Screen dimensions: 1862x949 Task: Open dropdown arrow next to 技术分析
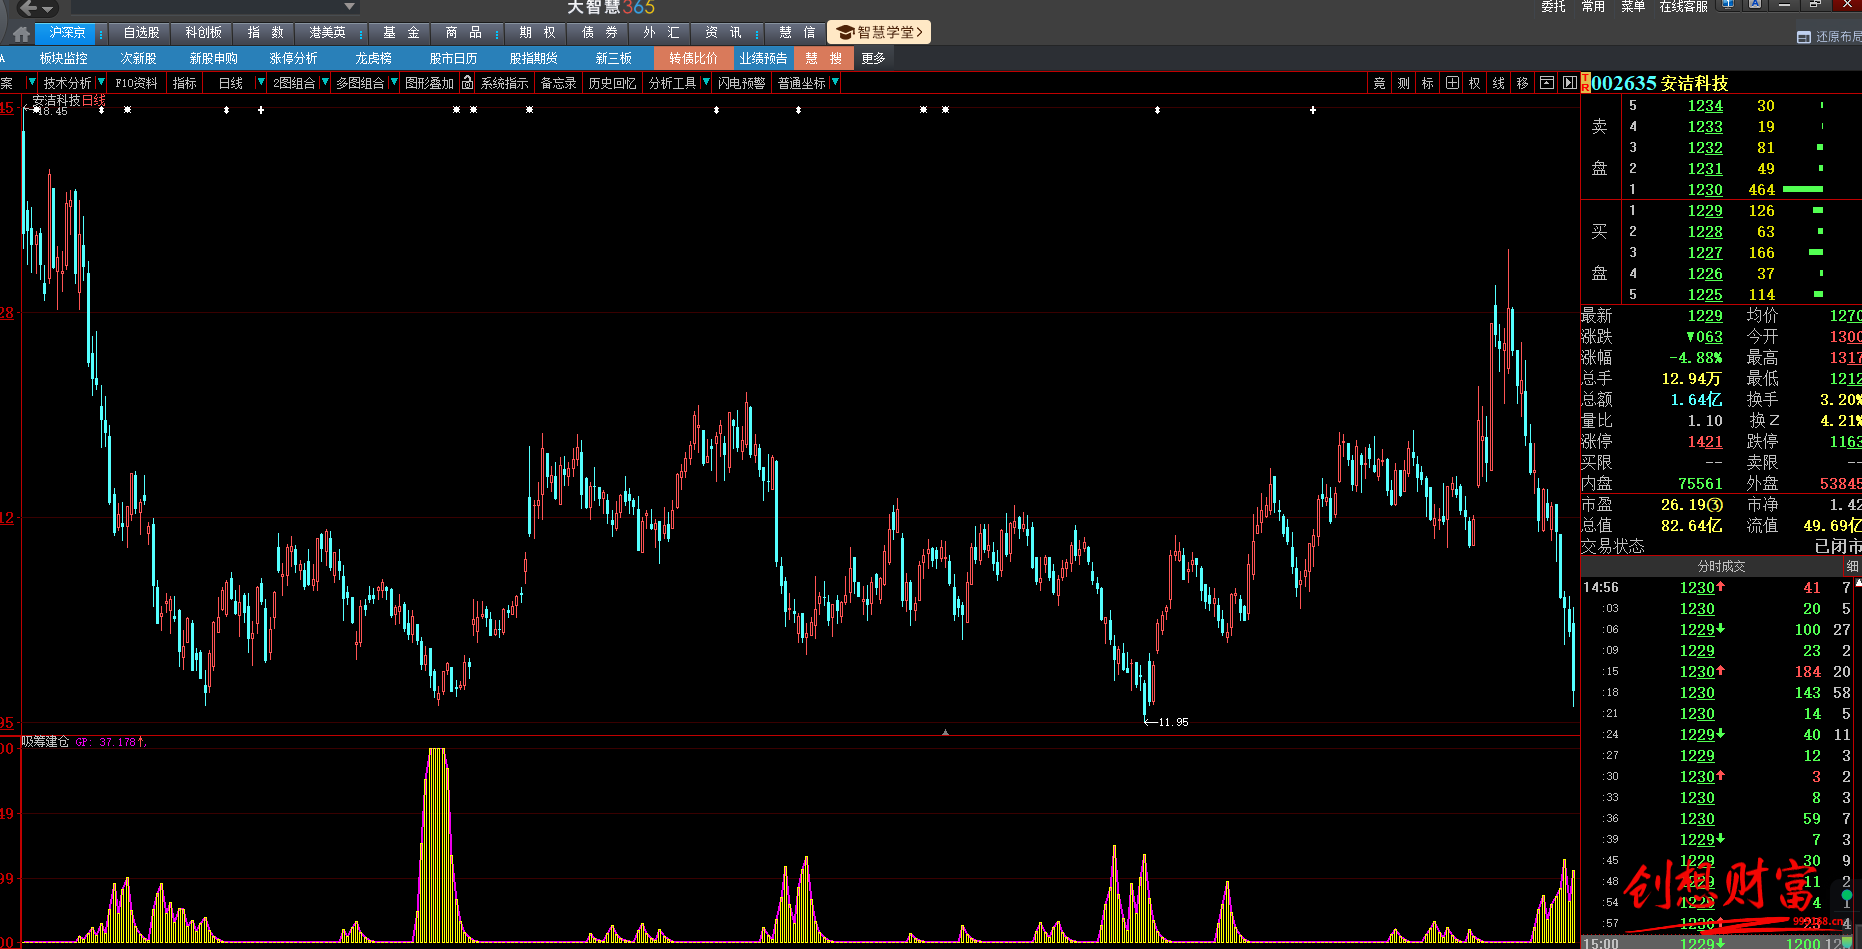coord(101,82)
